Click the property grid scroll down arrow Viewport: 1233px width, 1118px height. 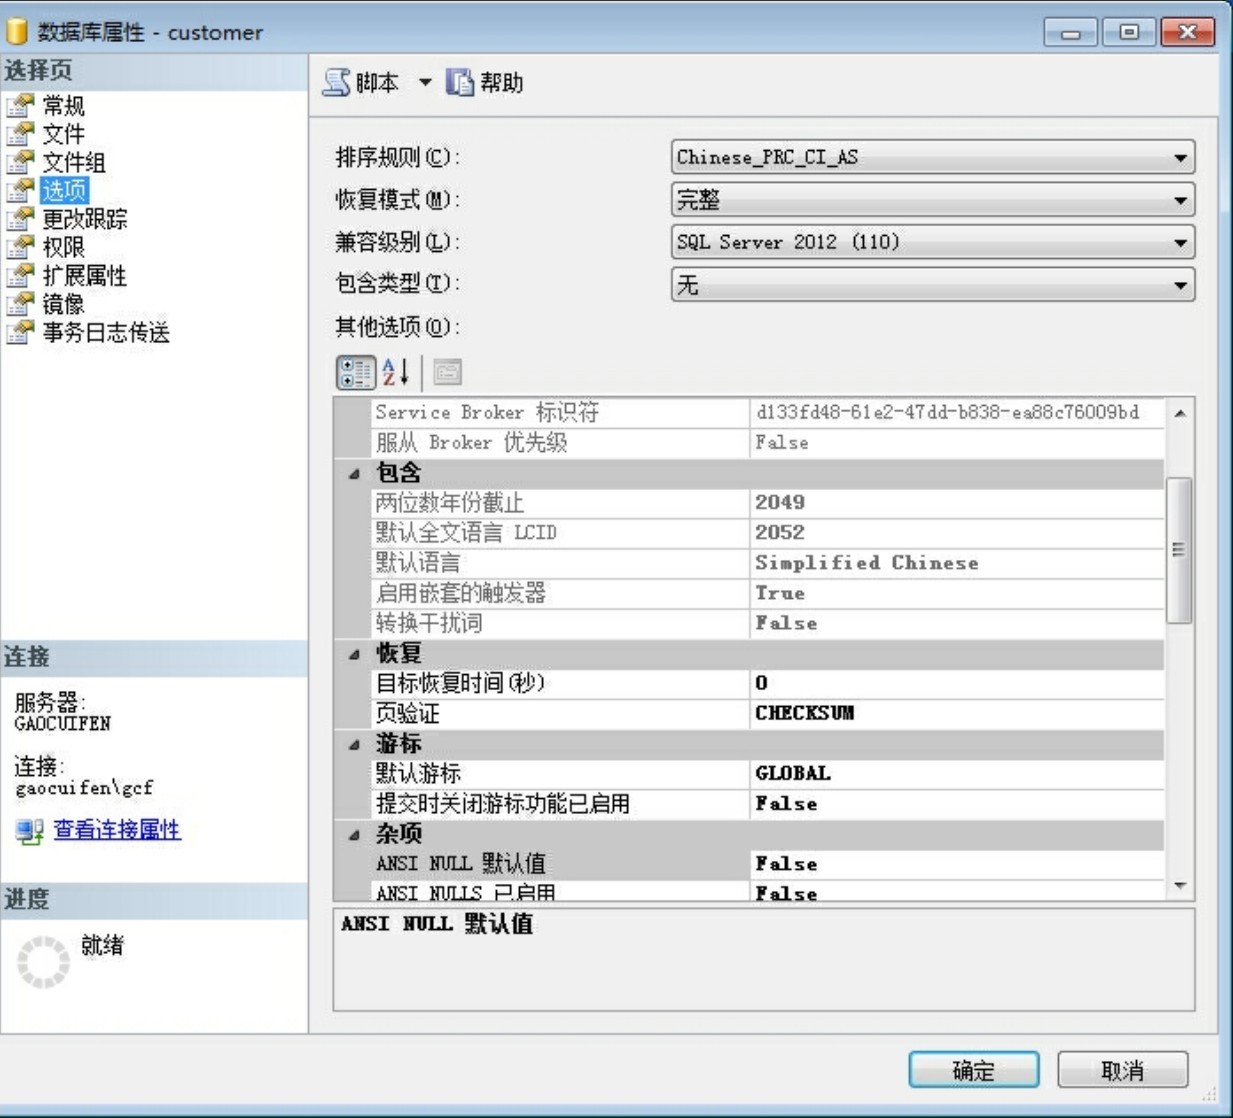click(1180, 885)
